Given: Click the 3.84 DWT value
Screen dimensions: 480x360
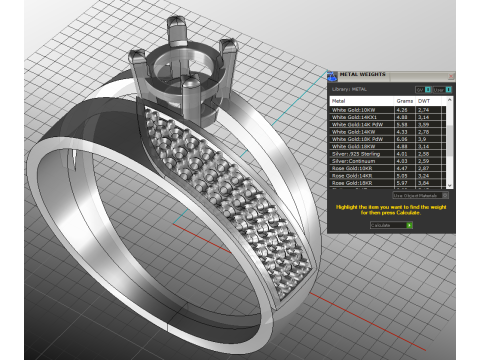Looking at the screenshot, I should [424, 183].
